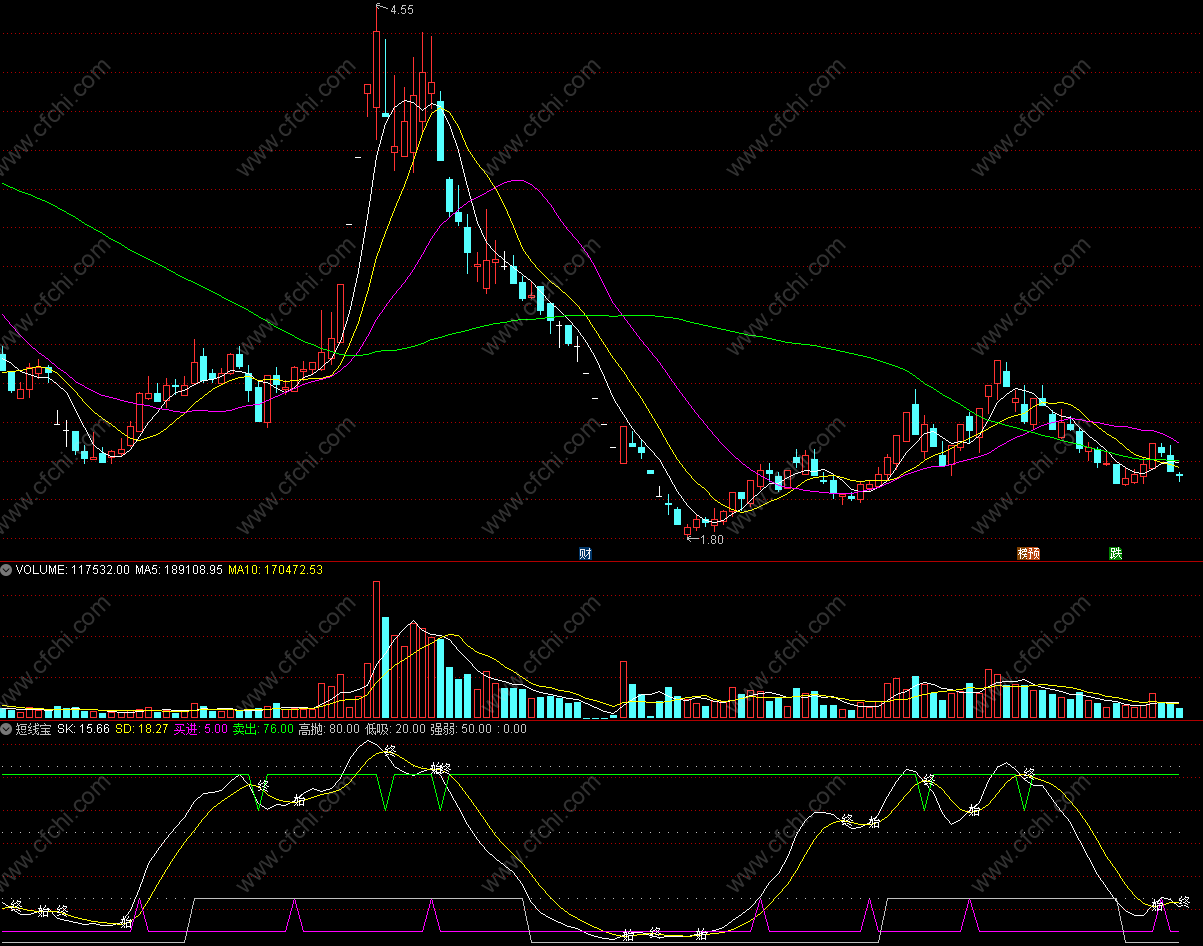1203x946 pixels.
Task: Click the 强弱: 50.00 label
Action: click(x=461, y=729)
